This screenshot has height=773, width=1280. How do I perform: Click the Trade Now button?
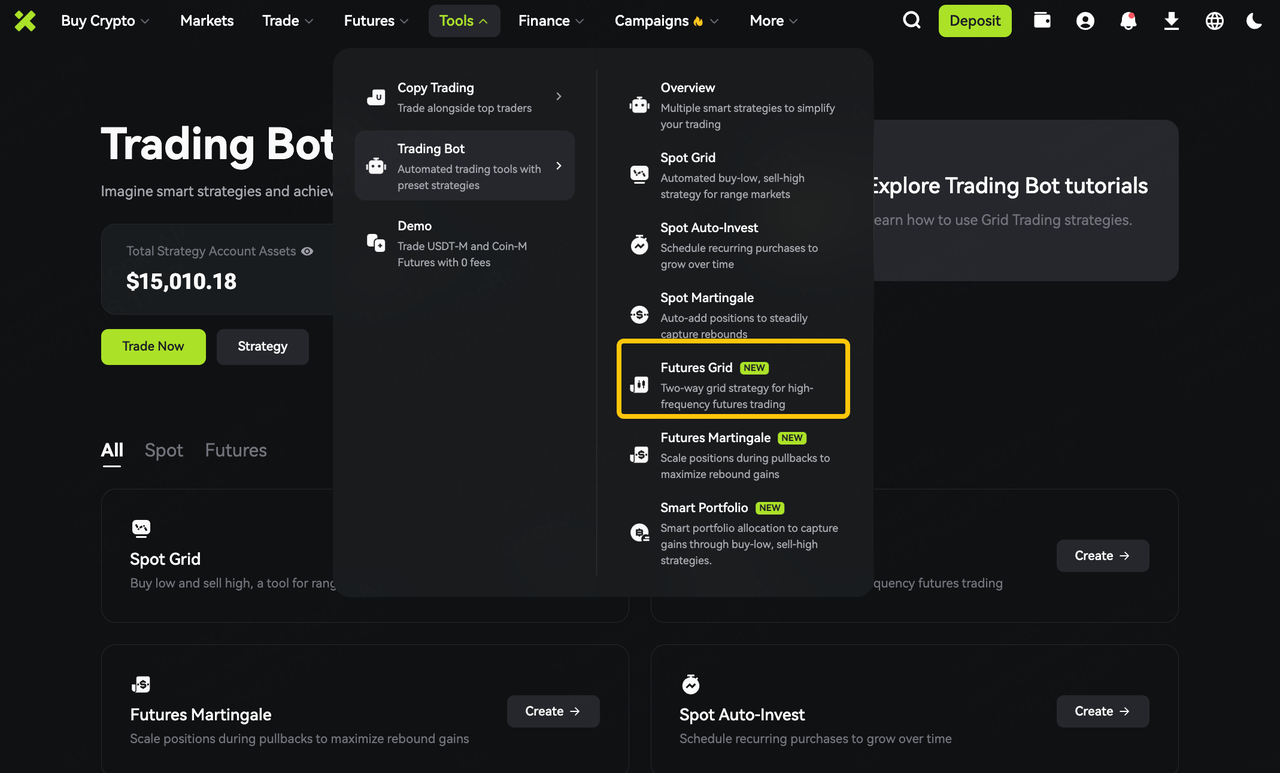[153, 346]
